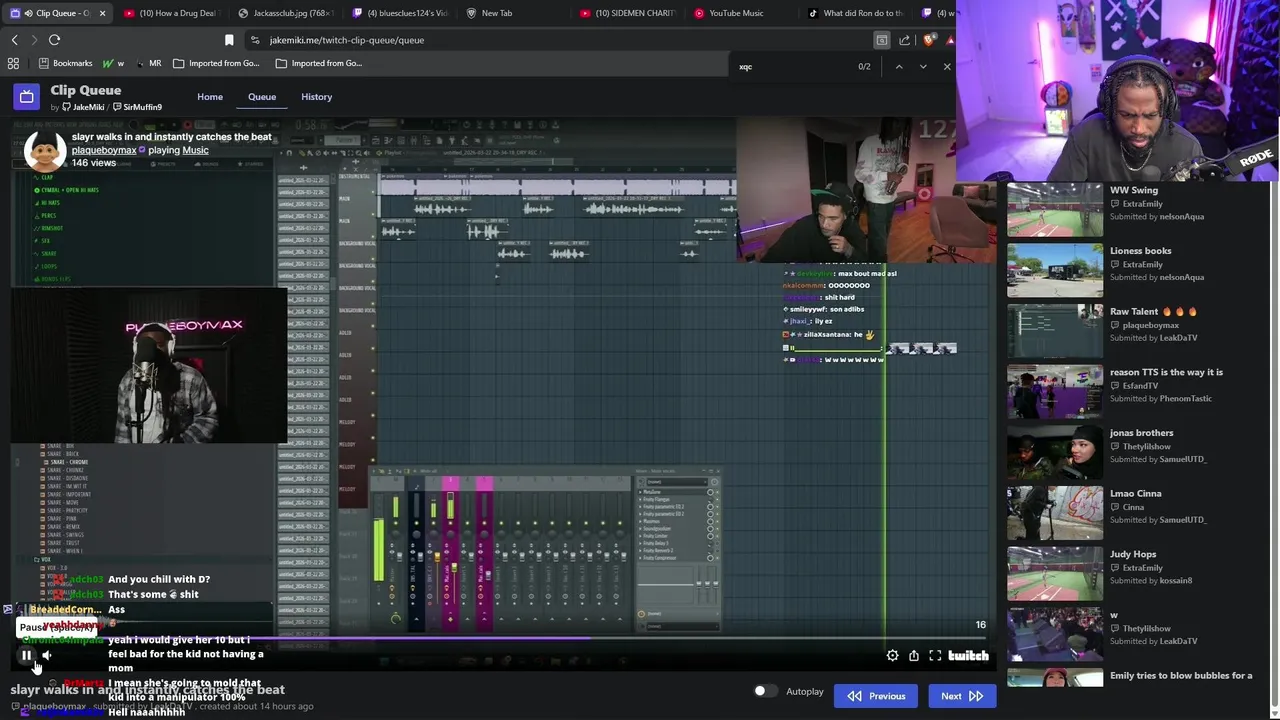Close the find-in-page bar

point(947,67)
